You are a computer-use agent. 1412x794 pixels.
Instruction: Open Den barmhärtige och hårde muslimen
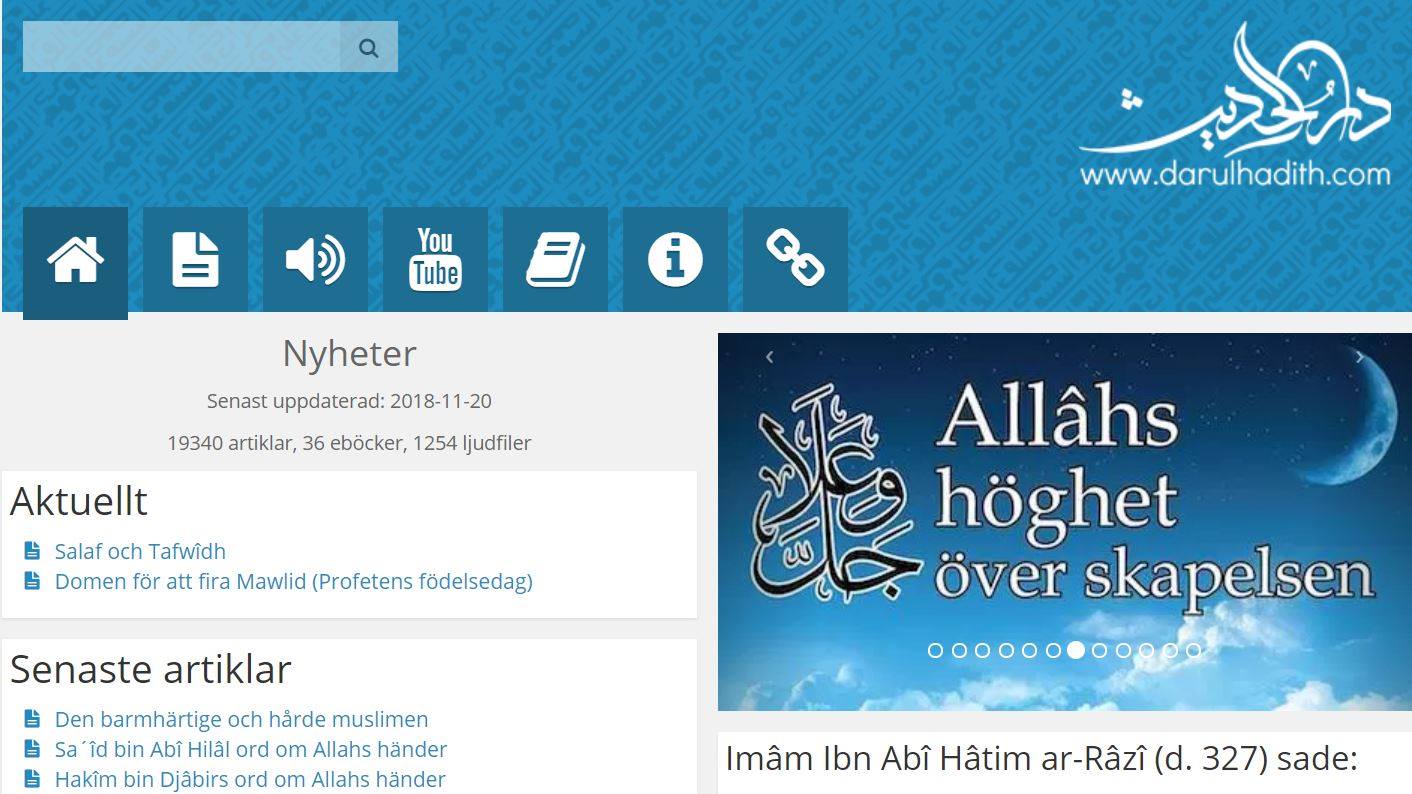coord(241,719)
